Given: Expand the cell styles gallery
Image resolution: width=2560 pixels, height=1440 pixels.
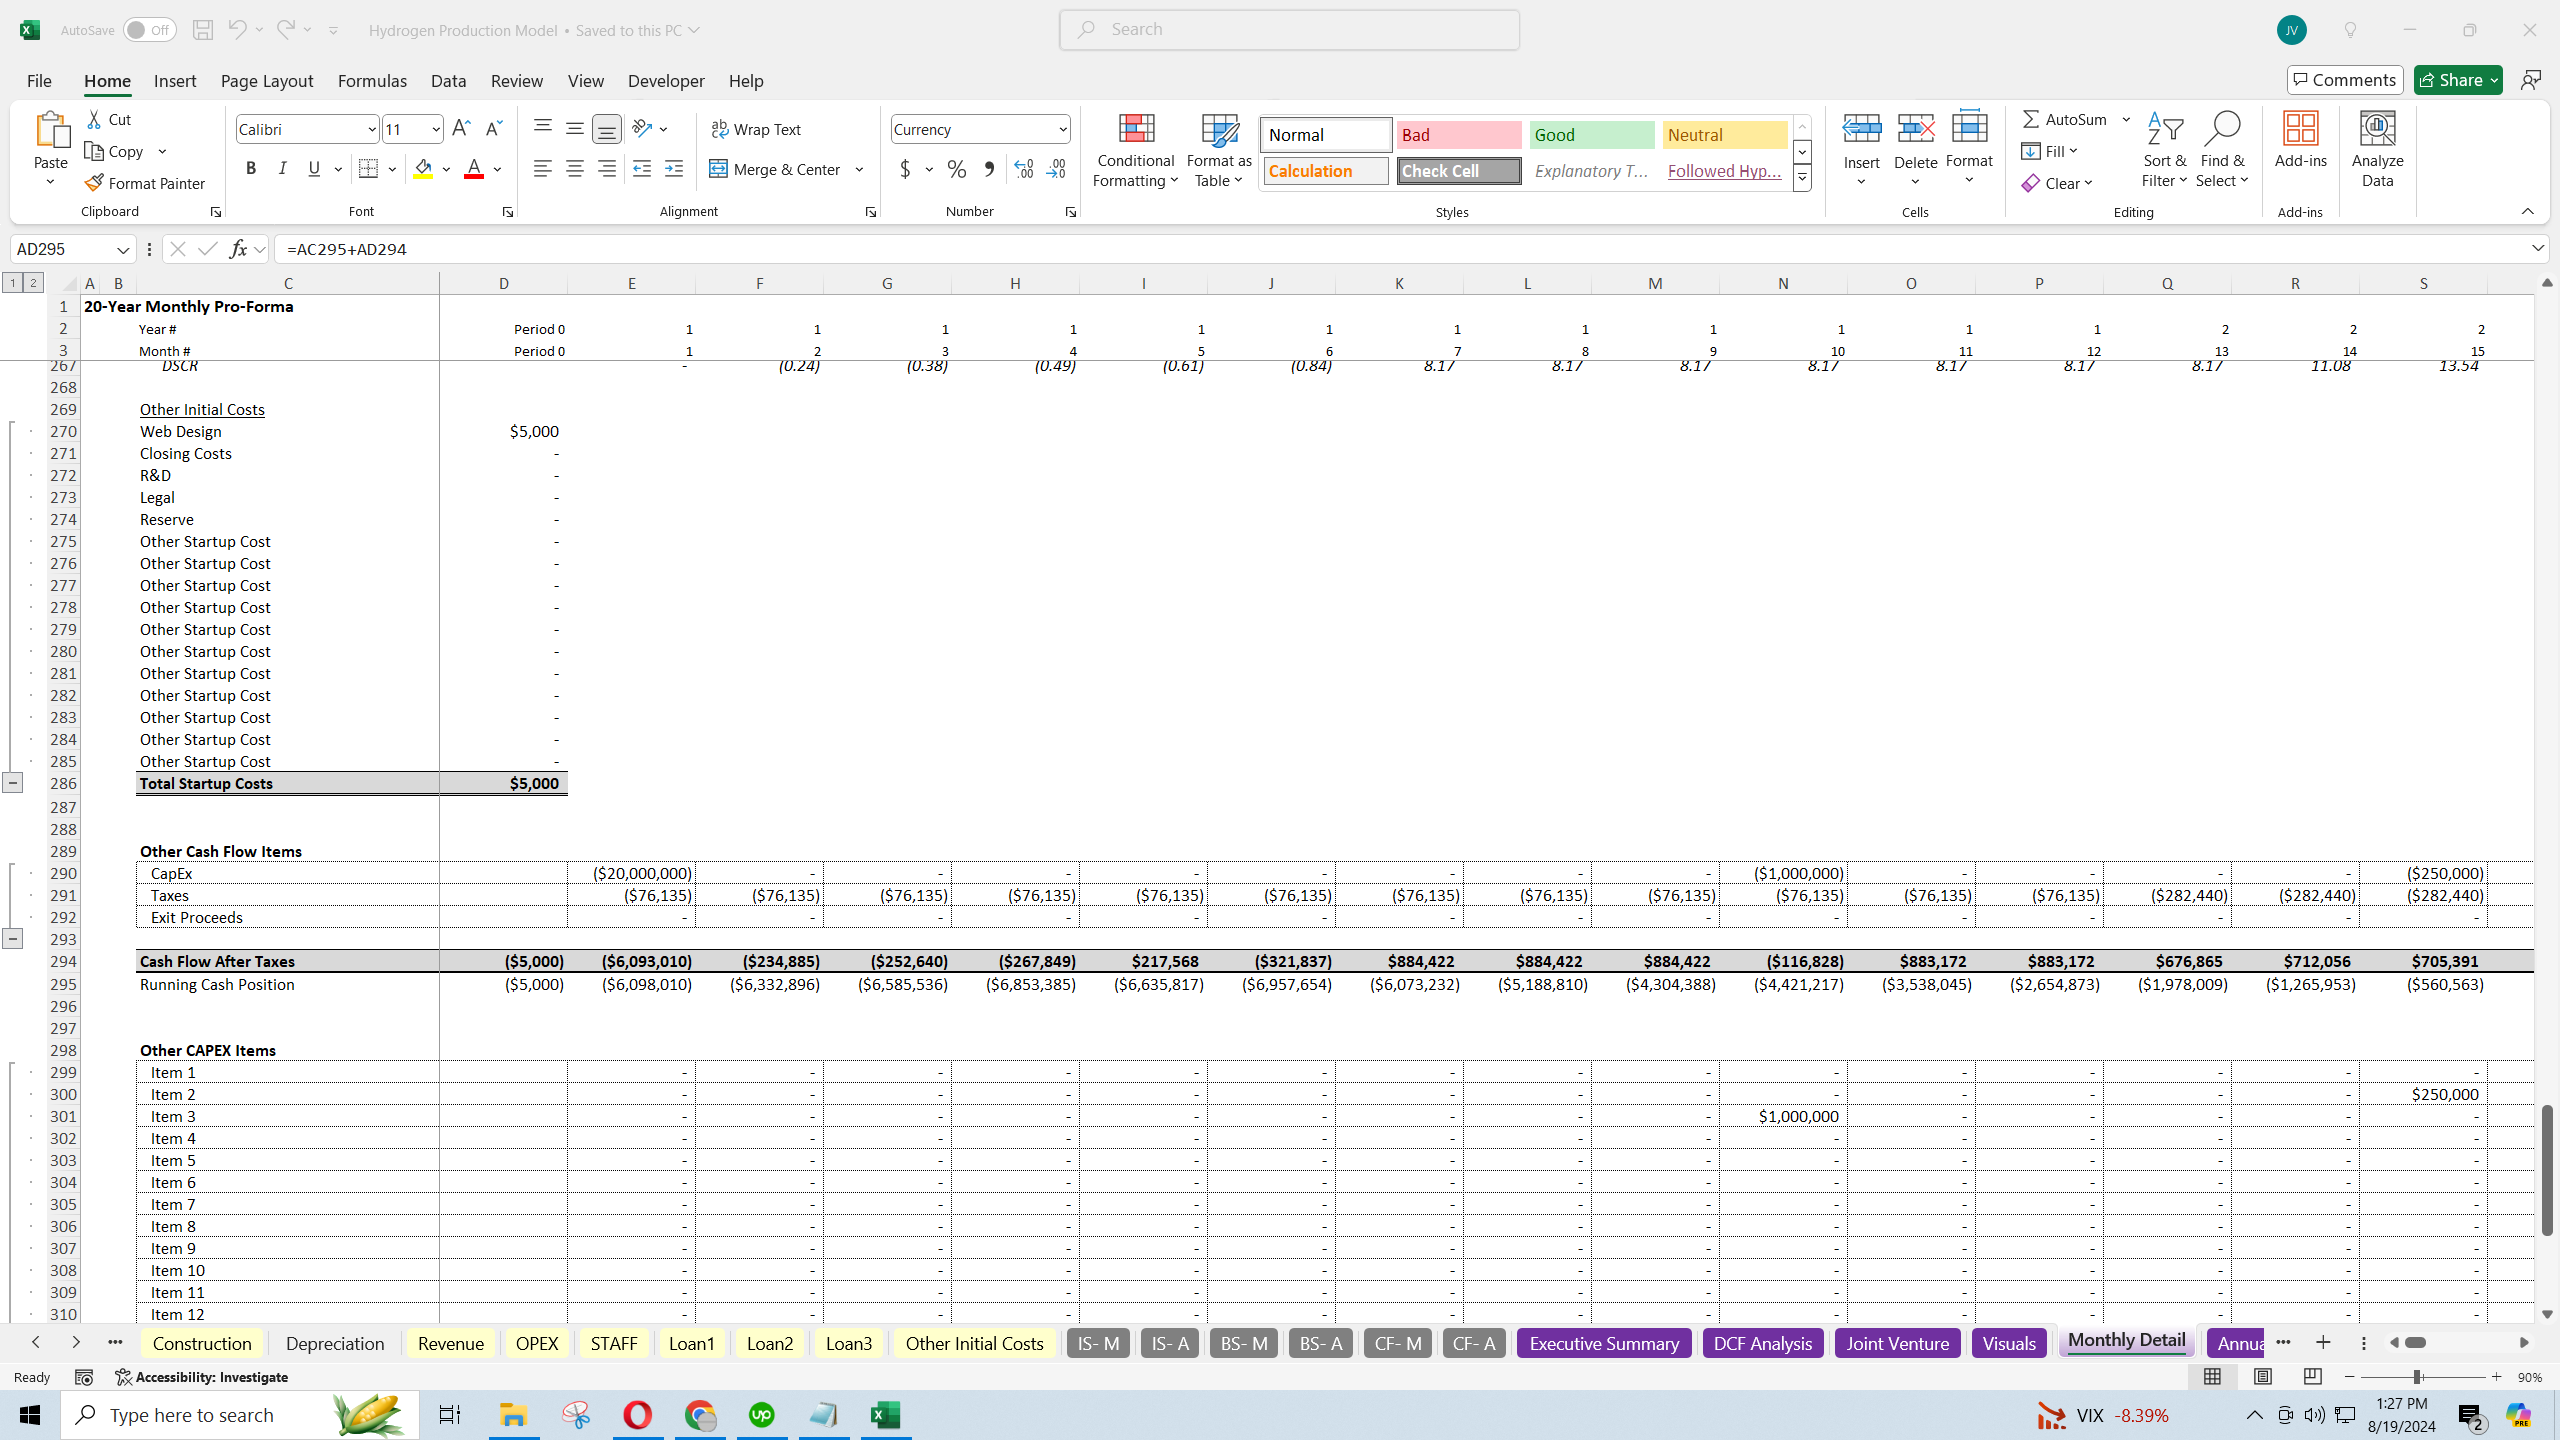Looking at the screenshot, I should click(x=1802, y=179).
